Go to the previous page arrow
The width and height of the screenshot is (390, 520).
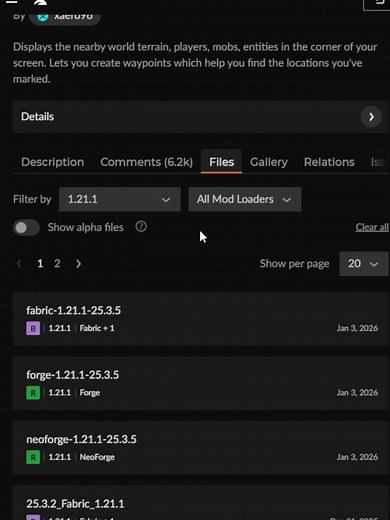tap(19, 264)
